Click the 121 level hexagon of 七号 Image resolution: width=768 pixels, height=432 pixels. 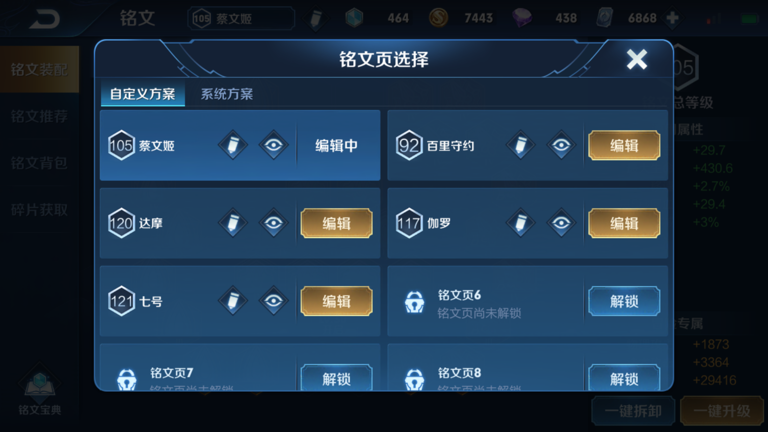coord(121,301)
